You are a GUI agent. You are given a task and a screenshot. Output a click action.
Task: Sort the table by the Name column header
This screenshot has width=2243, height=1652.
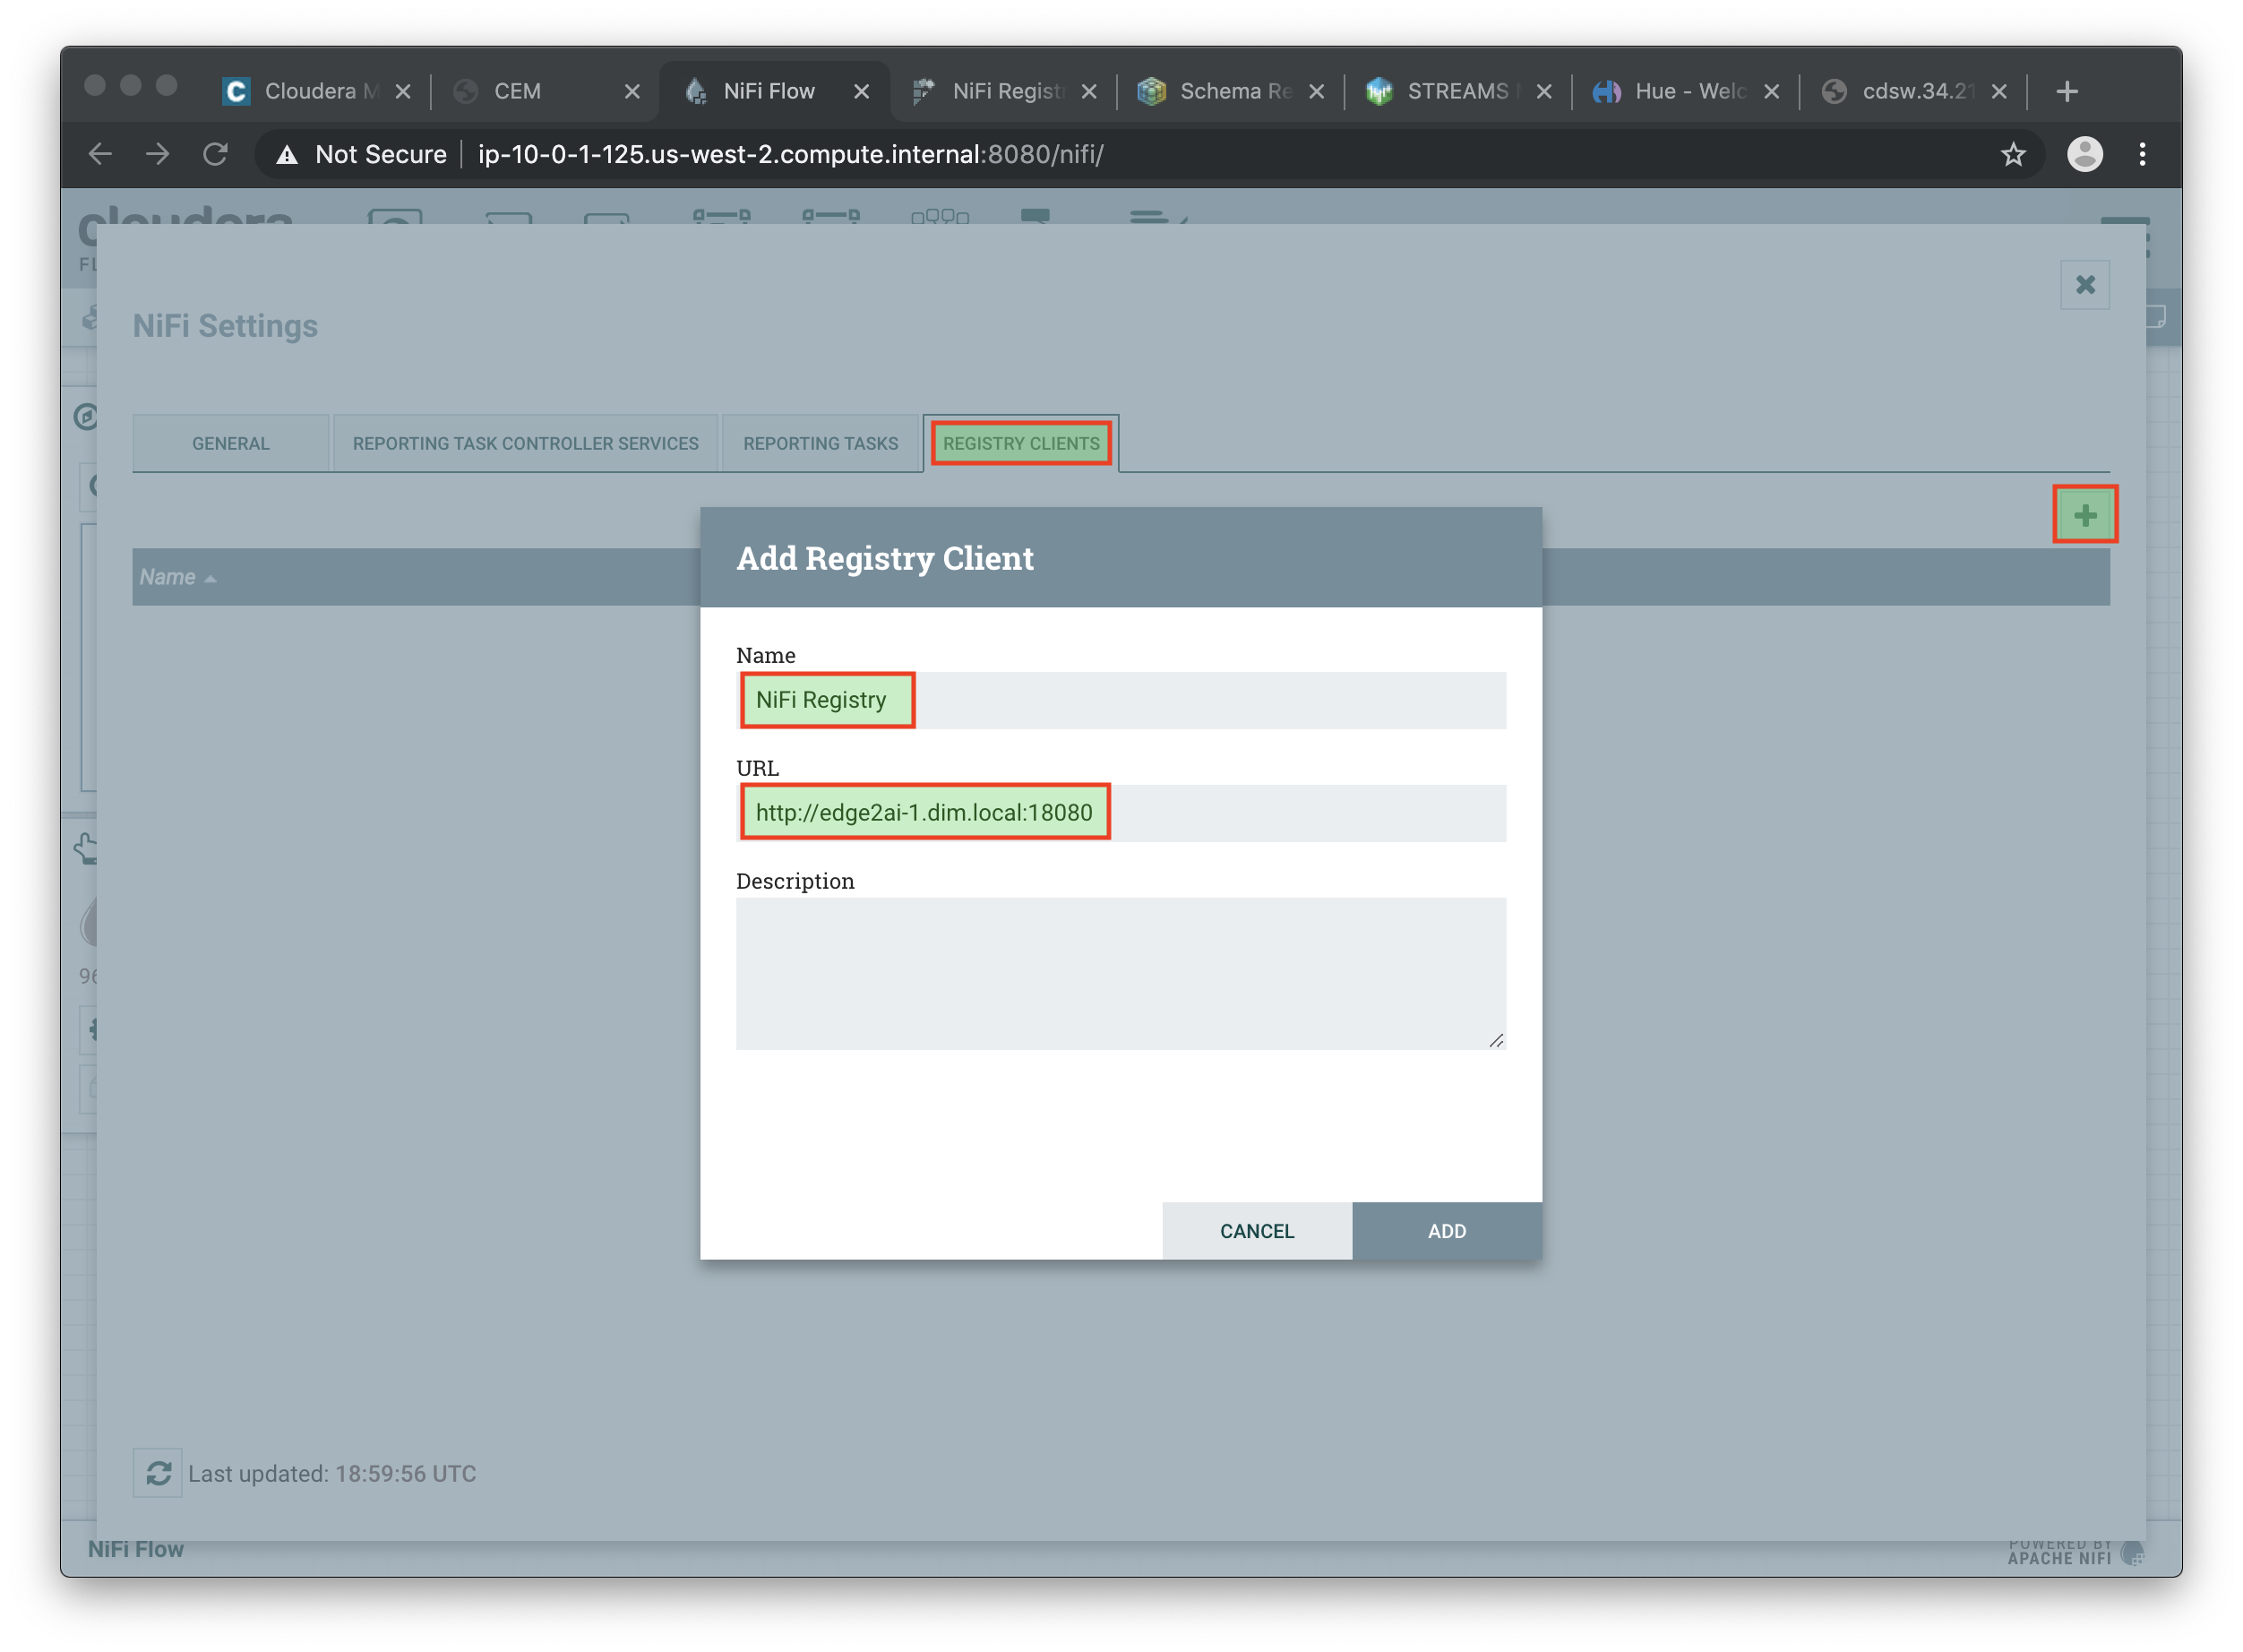pos(168,577)
